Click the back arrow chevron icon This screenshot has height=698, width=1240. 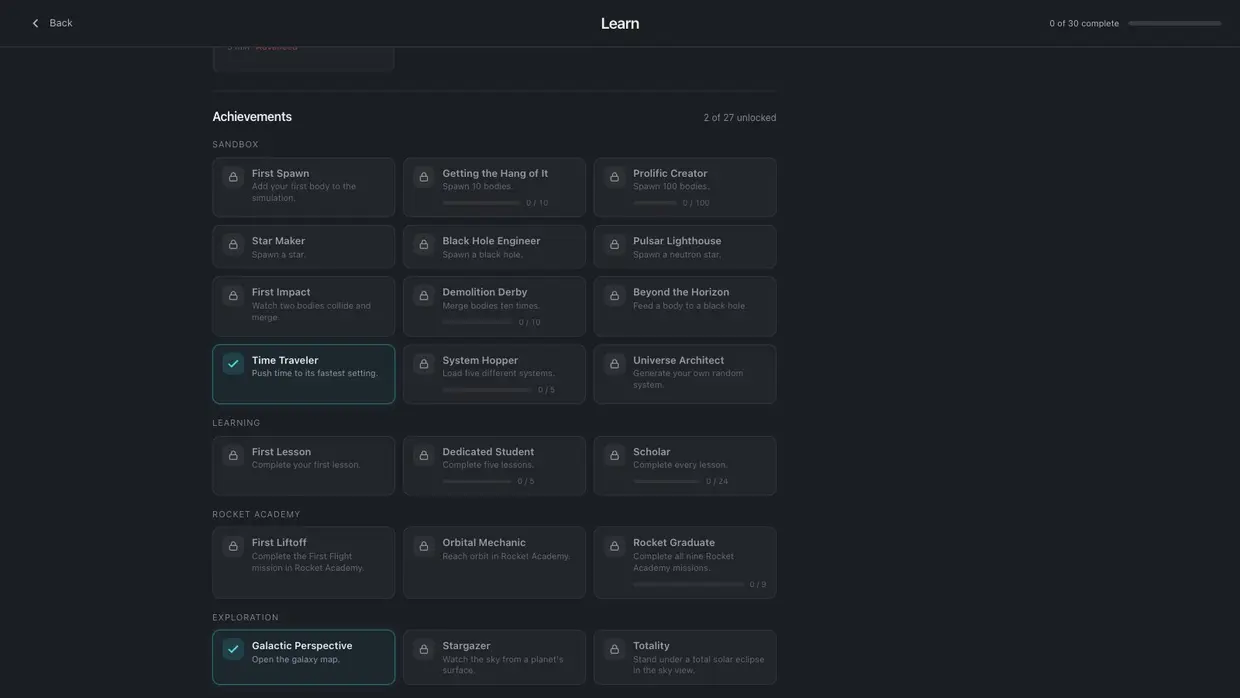pos(36,23)
